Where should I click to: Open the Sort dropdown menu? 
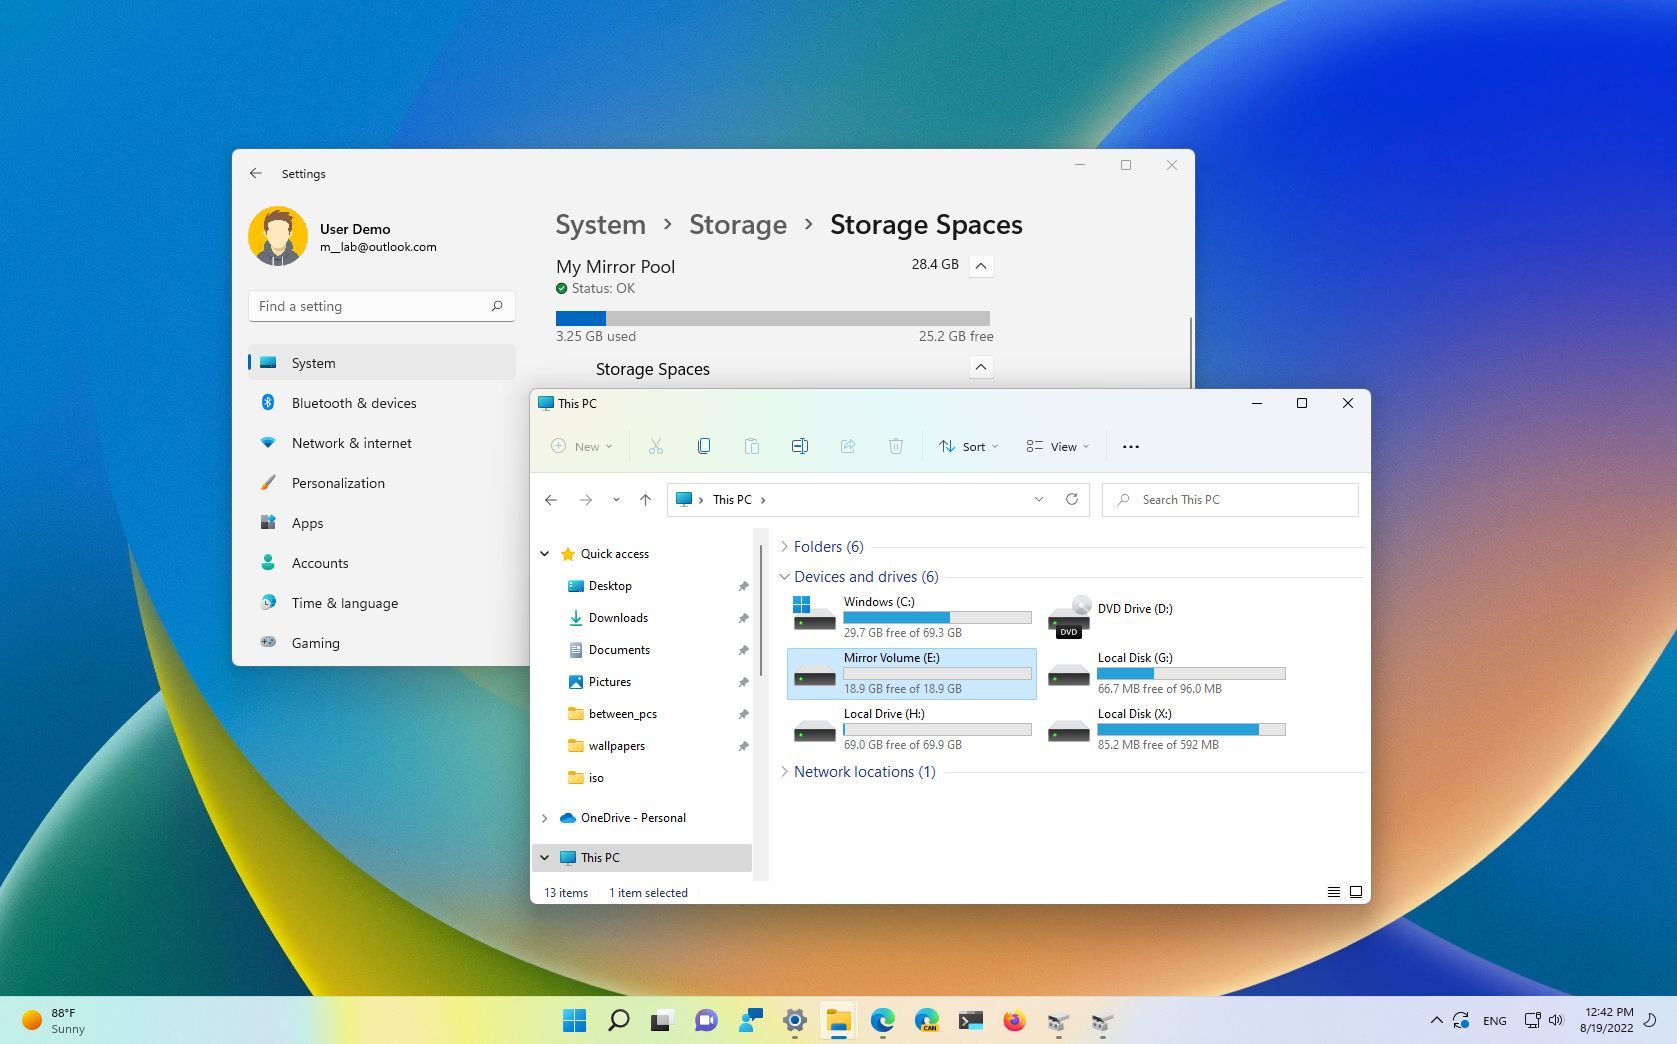tap(966, 446)
